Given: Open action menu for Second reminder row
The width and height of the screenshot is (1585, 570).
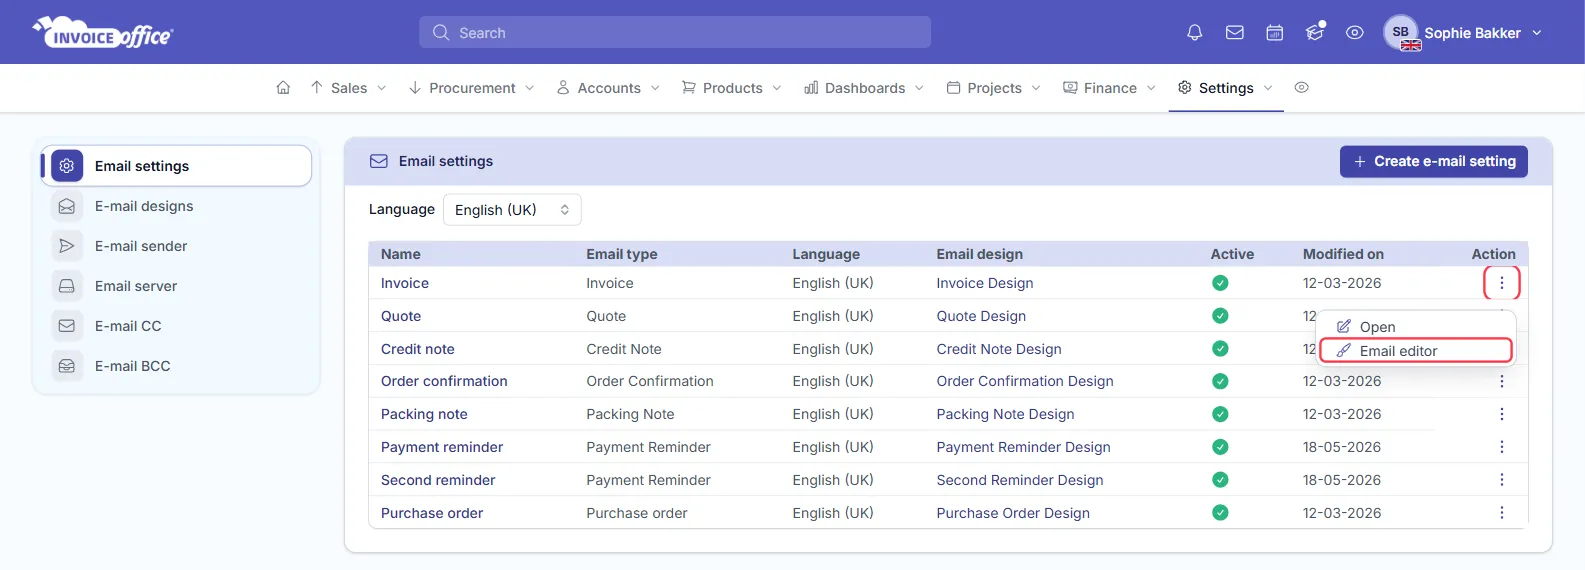Looking at the screenshot, I should (1501, 480).
